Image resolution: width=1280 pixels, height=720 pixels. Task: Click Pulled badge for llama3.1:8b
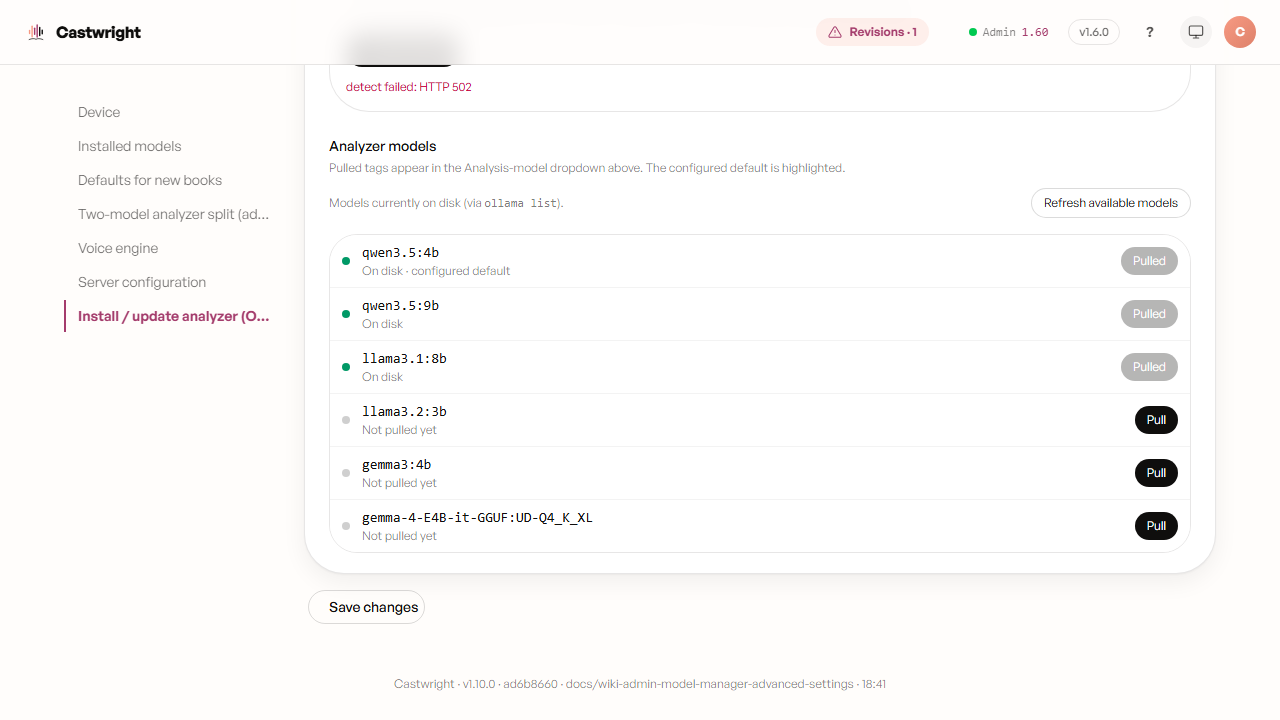pos(1149,367)
